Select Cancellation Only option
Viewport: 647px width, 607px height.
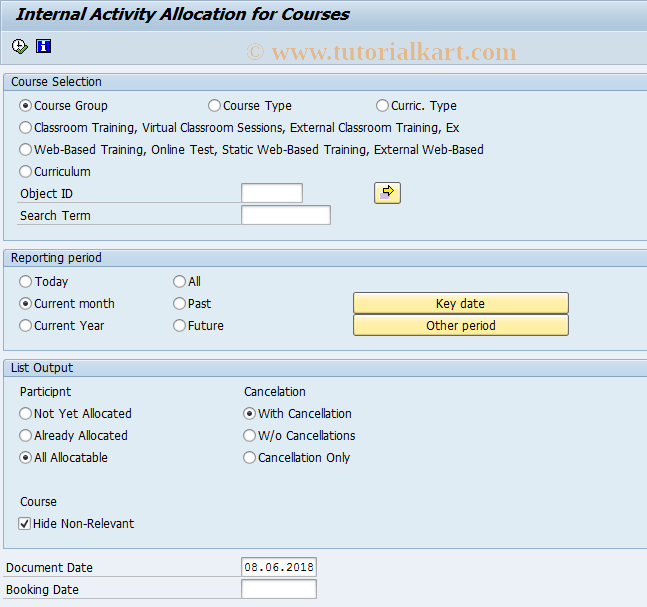[x=249, y=458]
